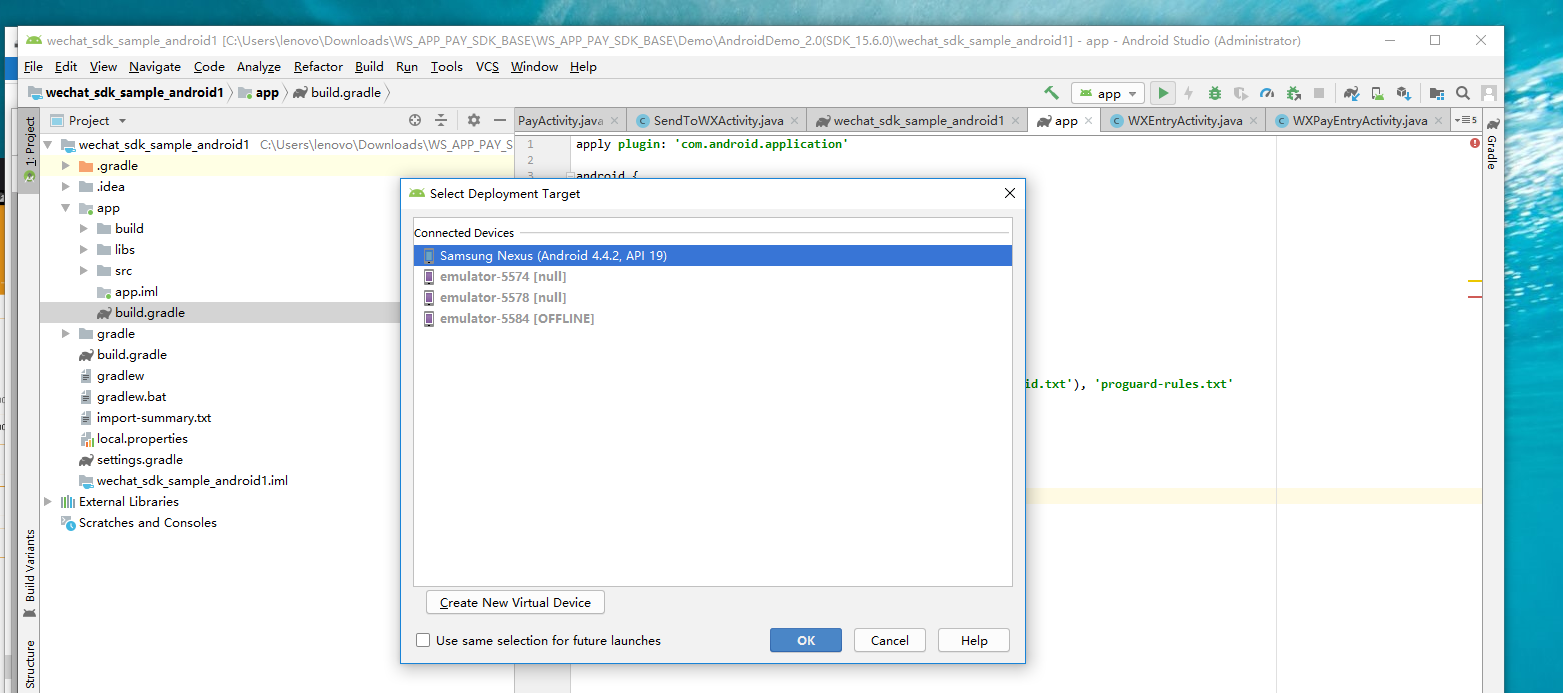Expand External Libraries node

coord(48,501)
